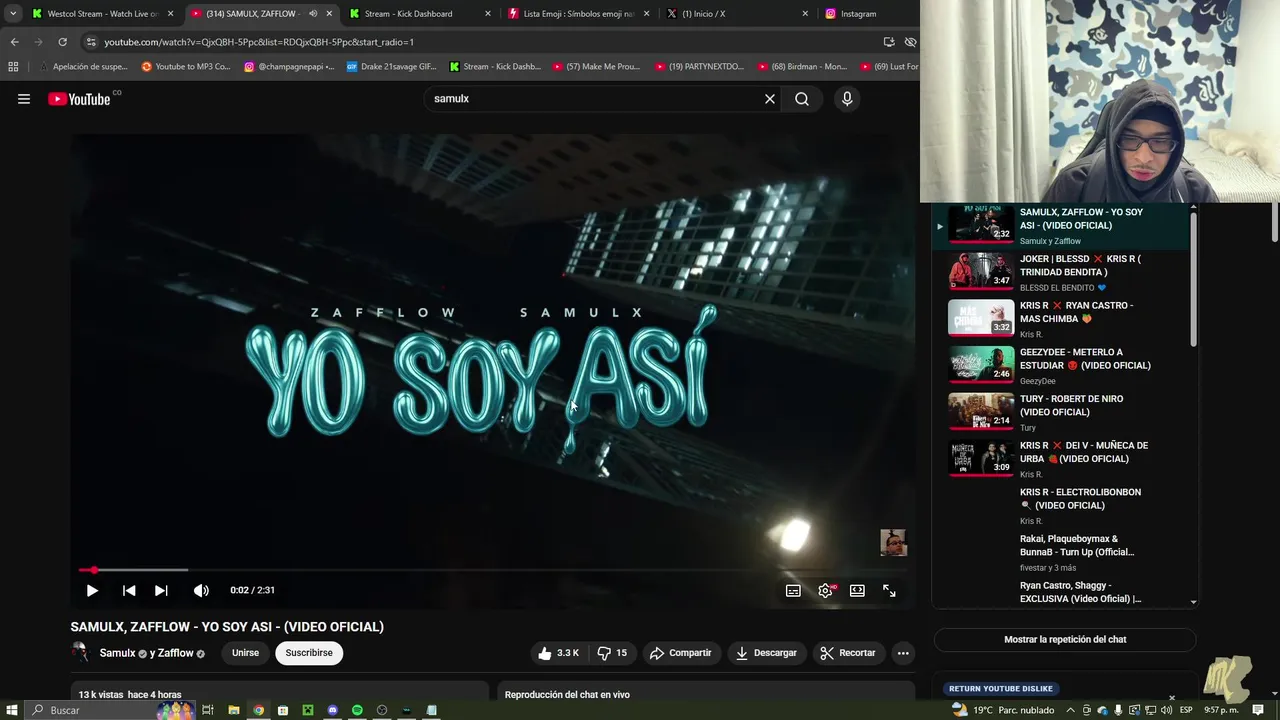Screen dimensions: 1280x720
Task: Run search with magnifying glass button
Action: pos(802,99)
